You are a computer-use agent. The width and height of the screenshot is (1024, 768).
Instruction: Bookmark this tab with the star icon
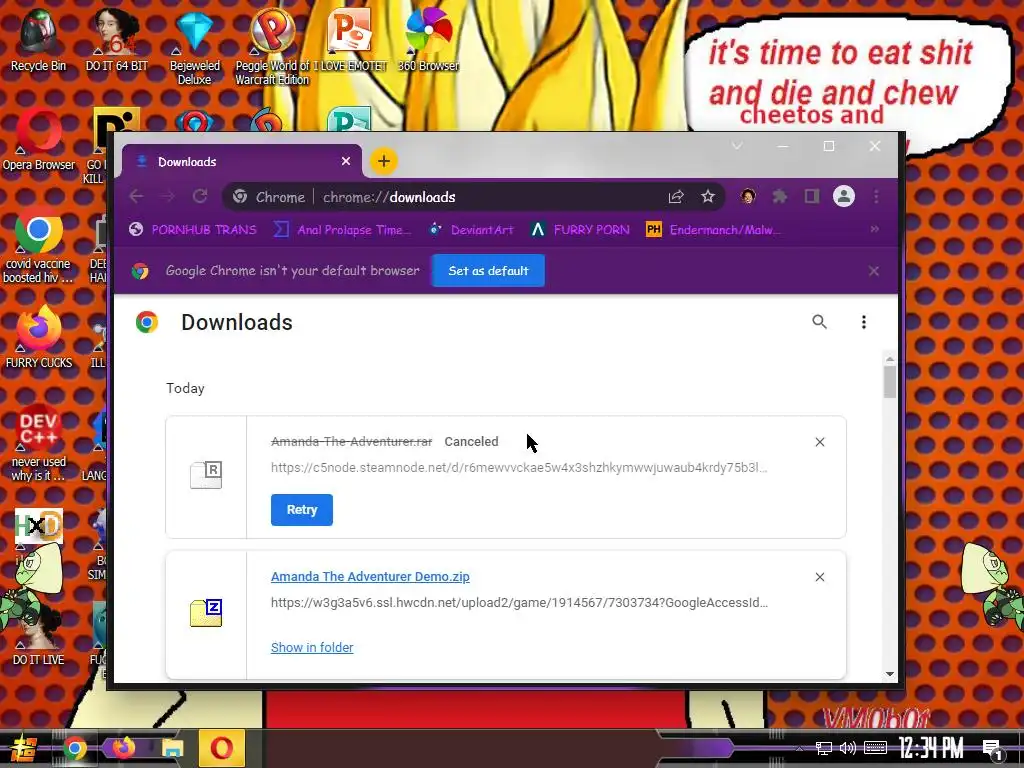[708, 197]
